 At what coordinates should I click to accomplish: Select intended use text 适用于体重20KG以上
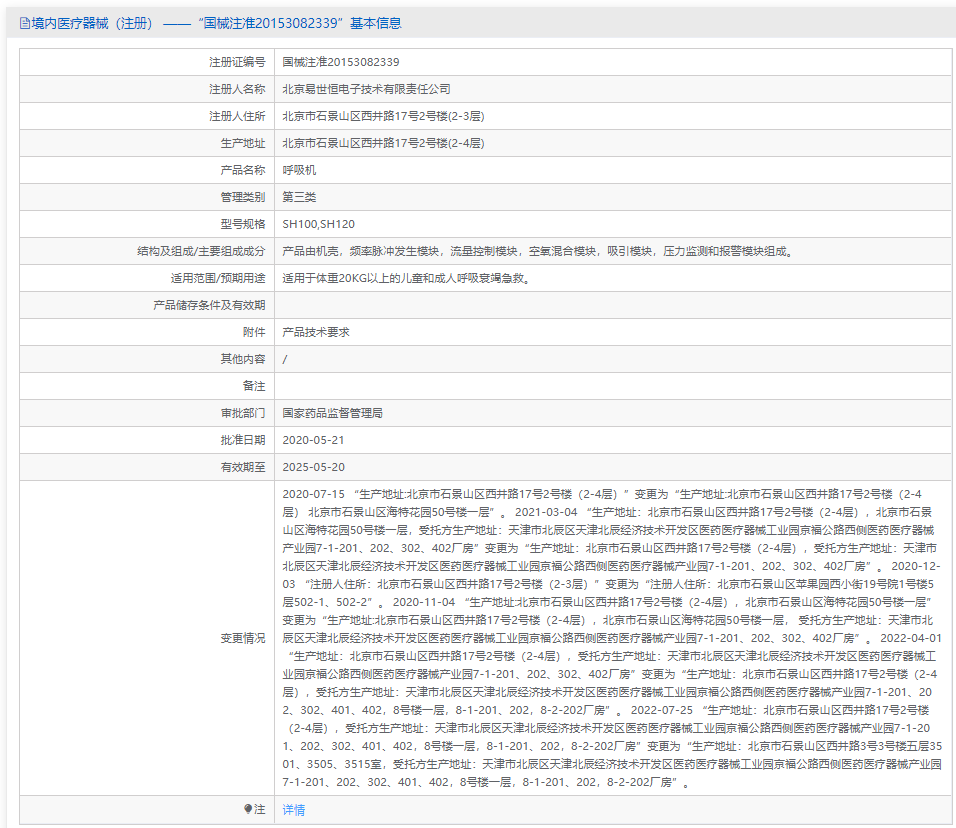tap(407, 278)
